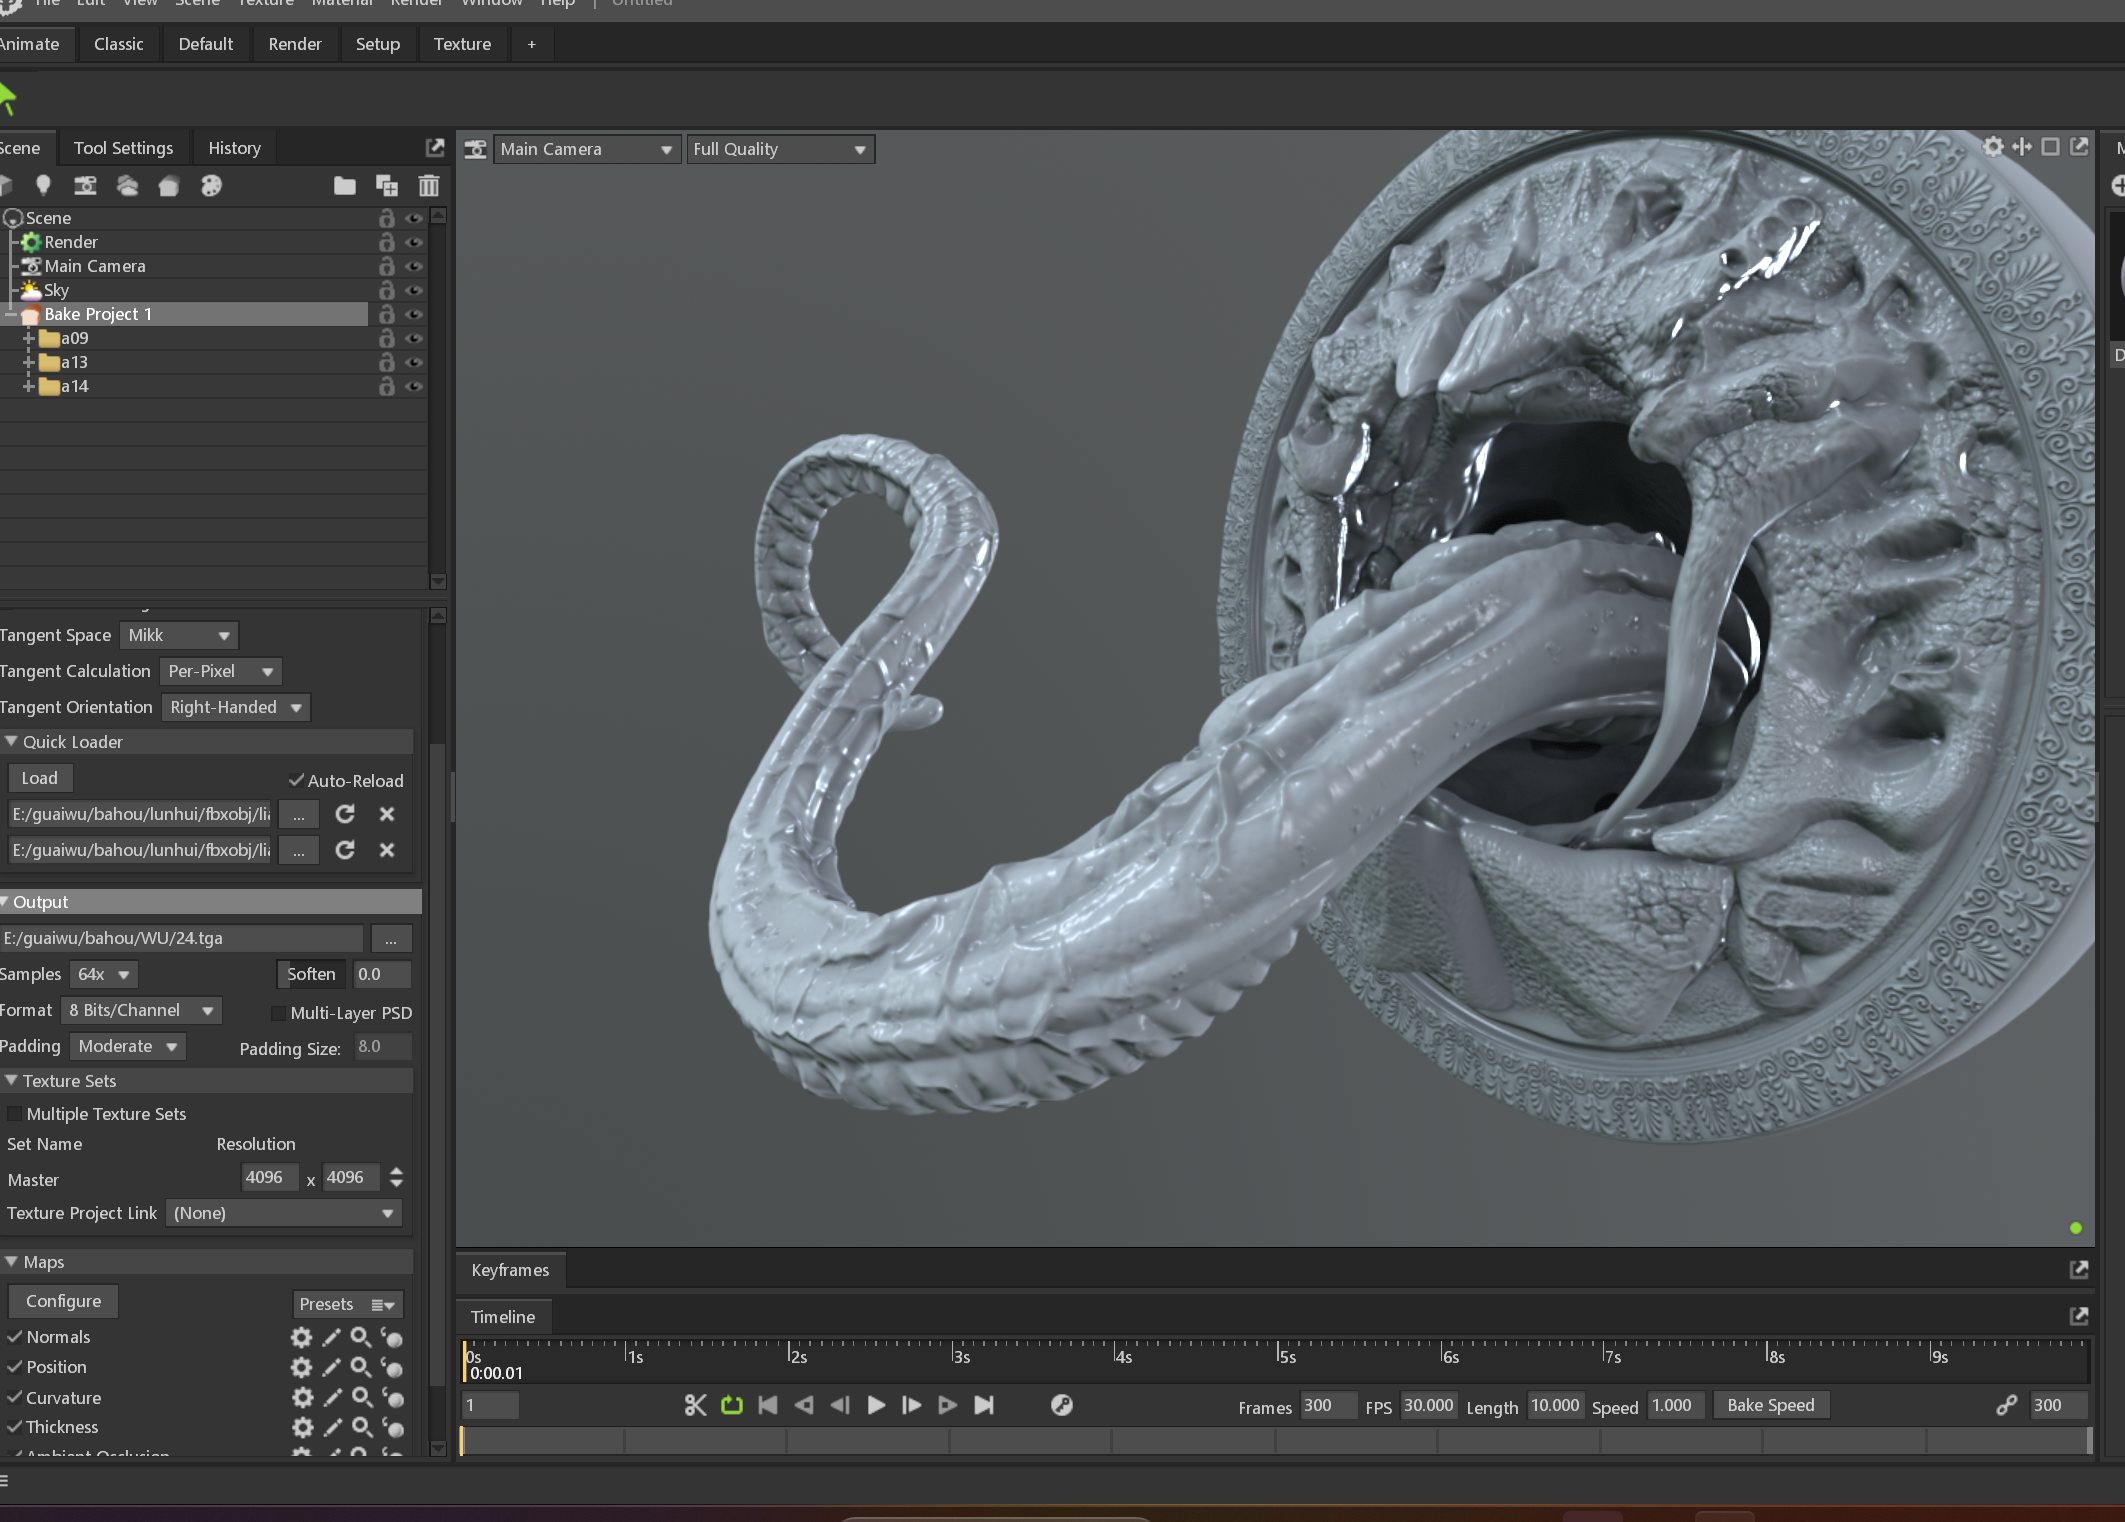Expand the a09 folder in scene tree
The width and height of the screenshot is (2125, 1522).
click(x=29, y=338)
